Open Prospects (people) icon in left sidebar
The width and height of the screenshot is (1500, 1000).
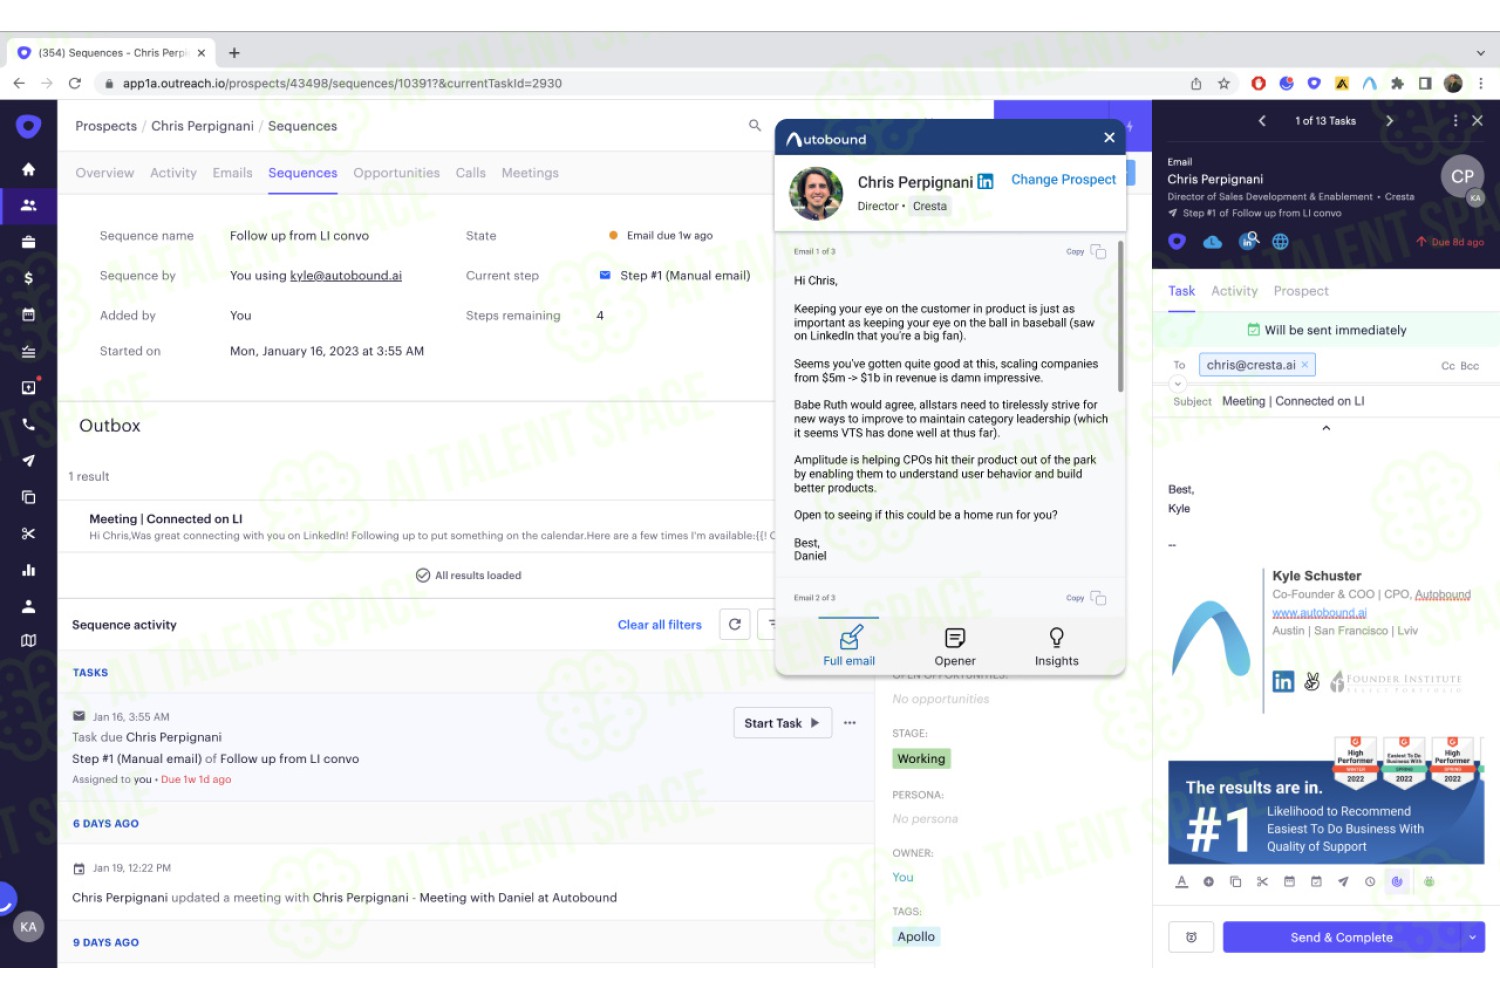pos(28,205)
